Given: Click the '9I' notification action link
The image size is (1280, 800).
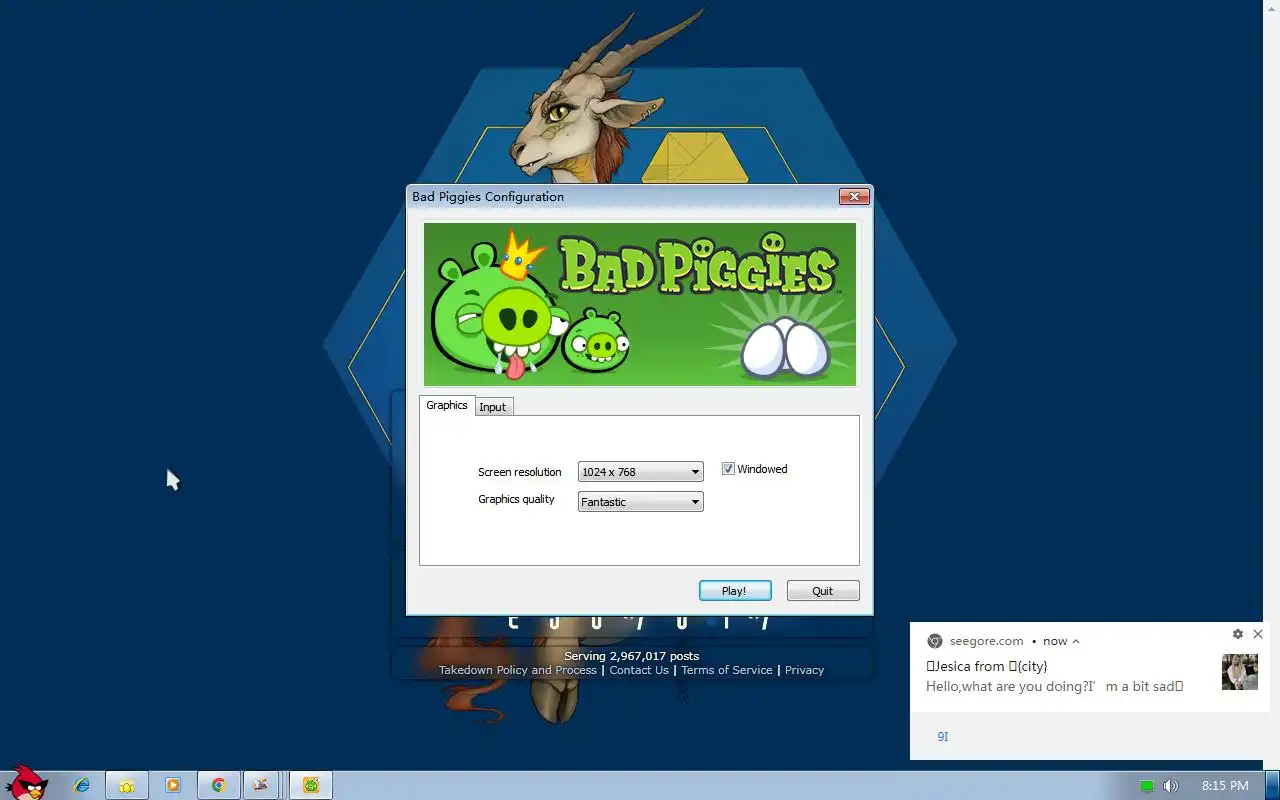Looking at the screenshot, I should coord(942,736).
